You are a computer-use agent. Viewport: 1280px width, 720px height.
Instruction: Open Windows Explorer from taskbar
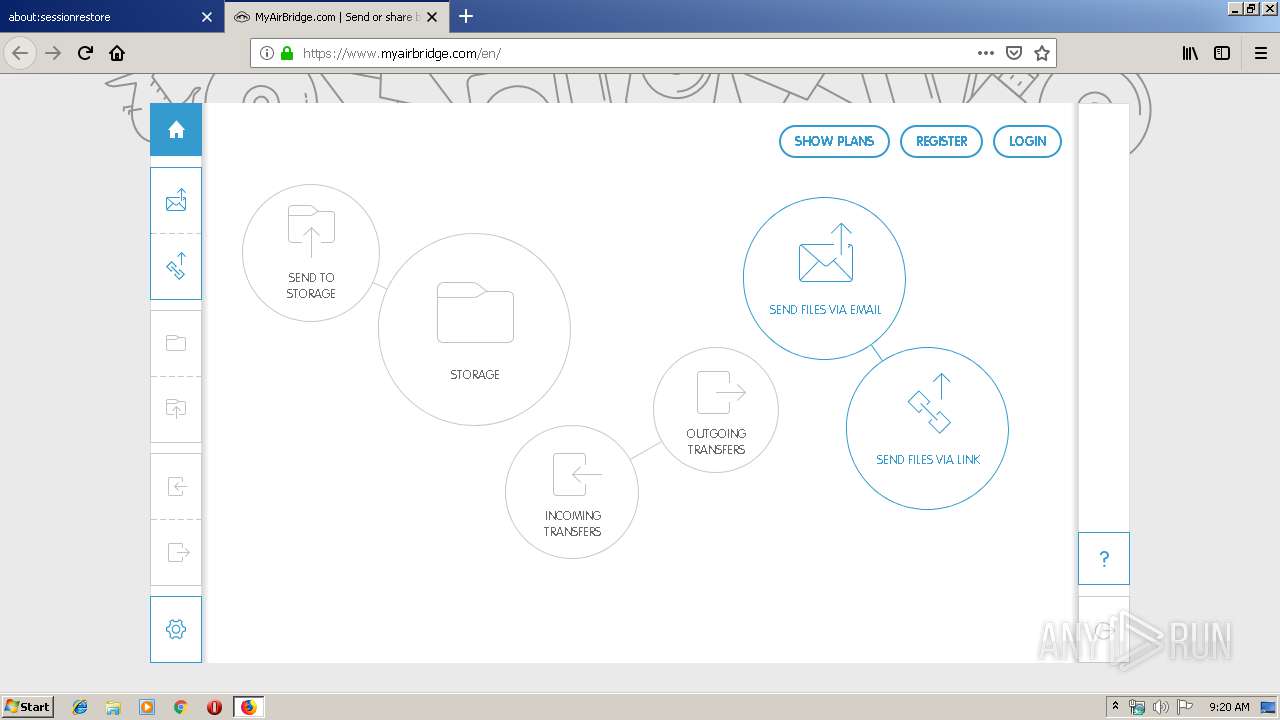[113, 707]
